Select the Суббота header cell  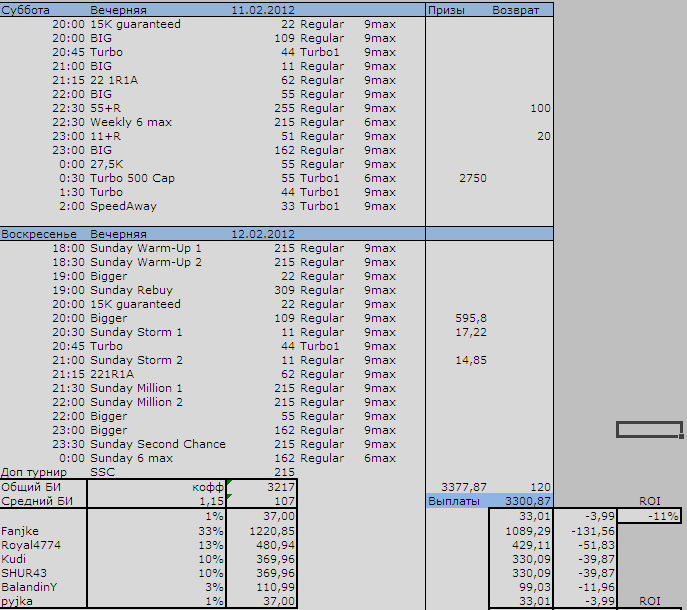[x=25, y=10]
